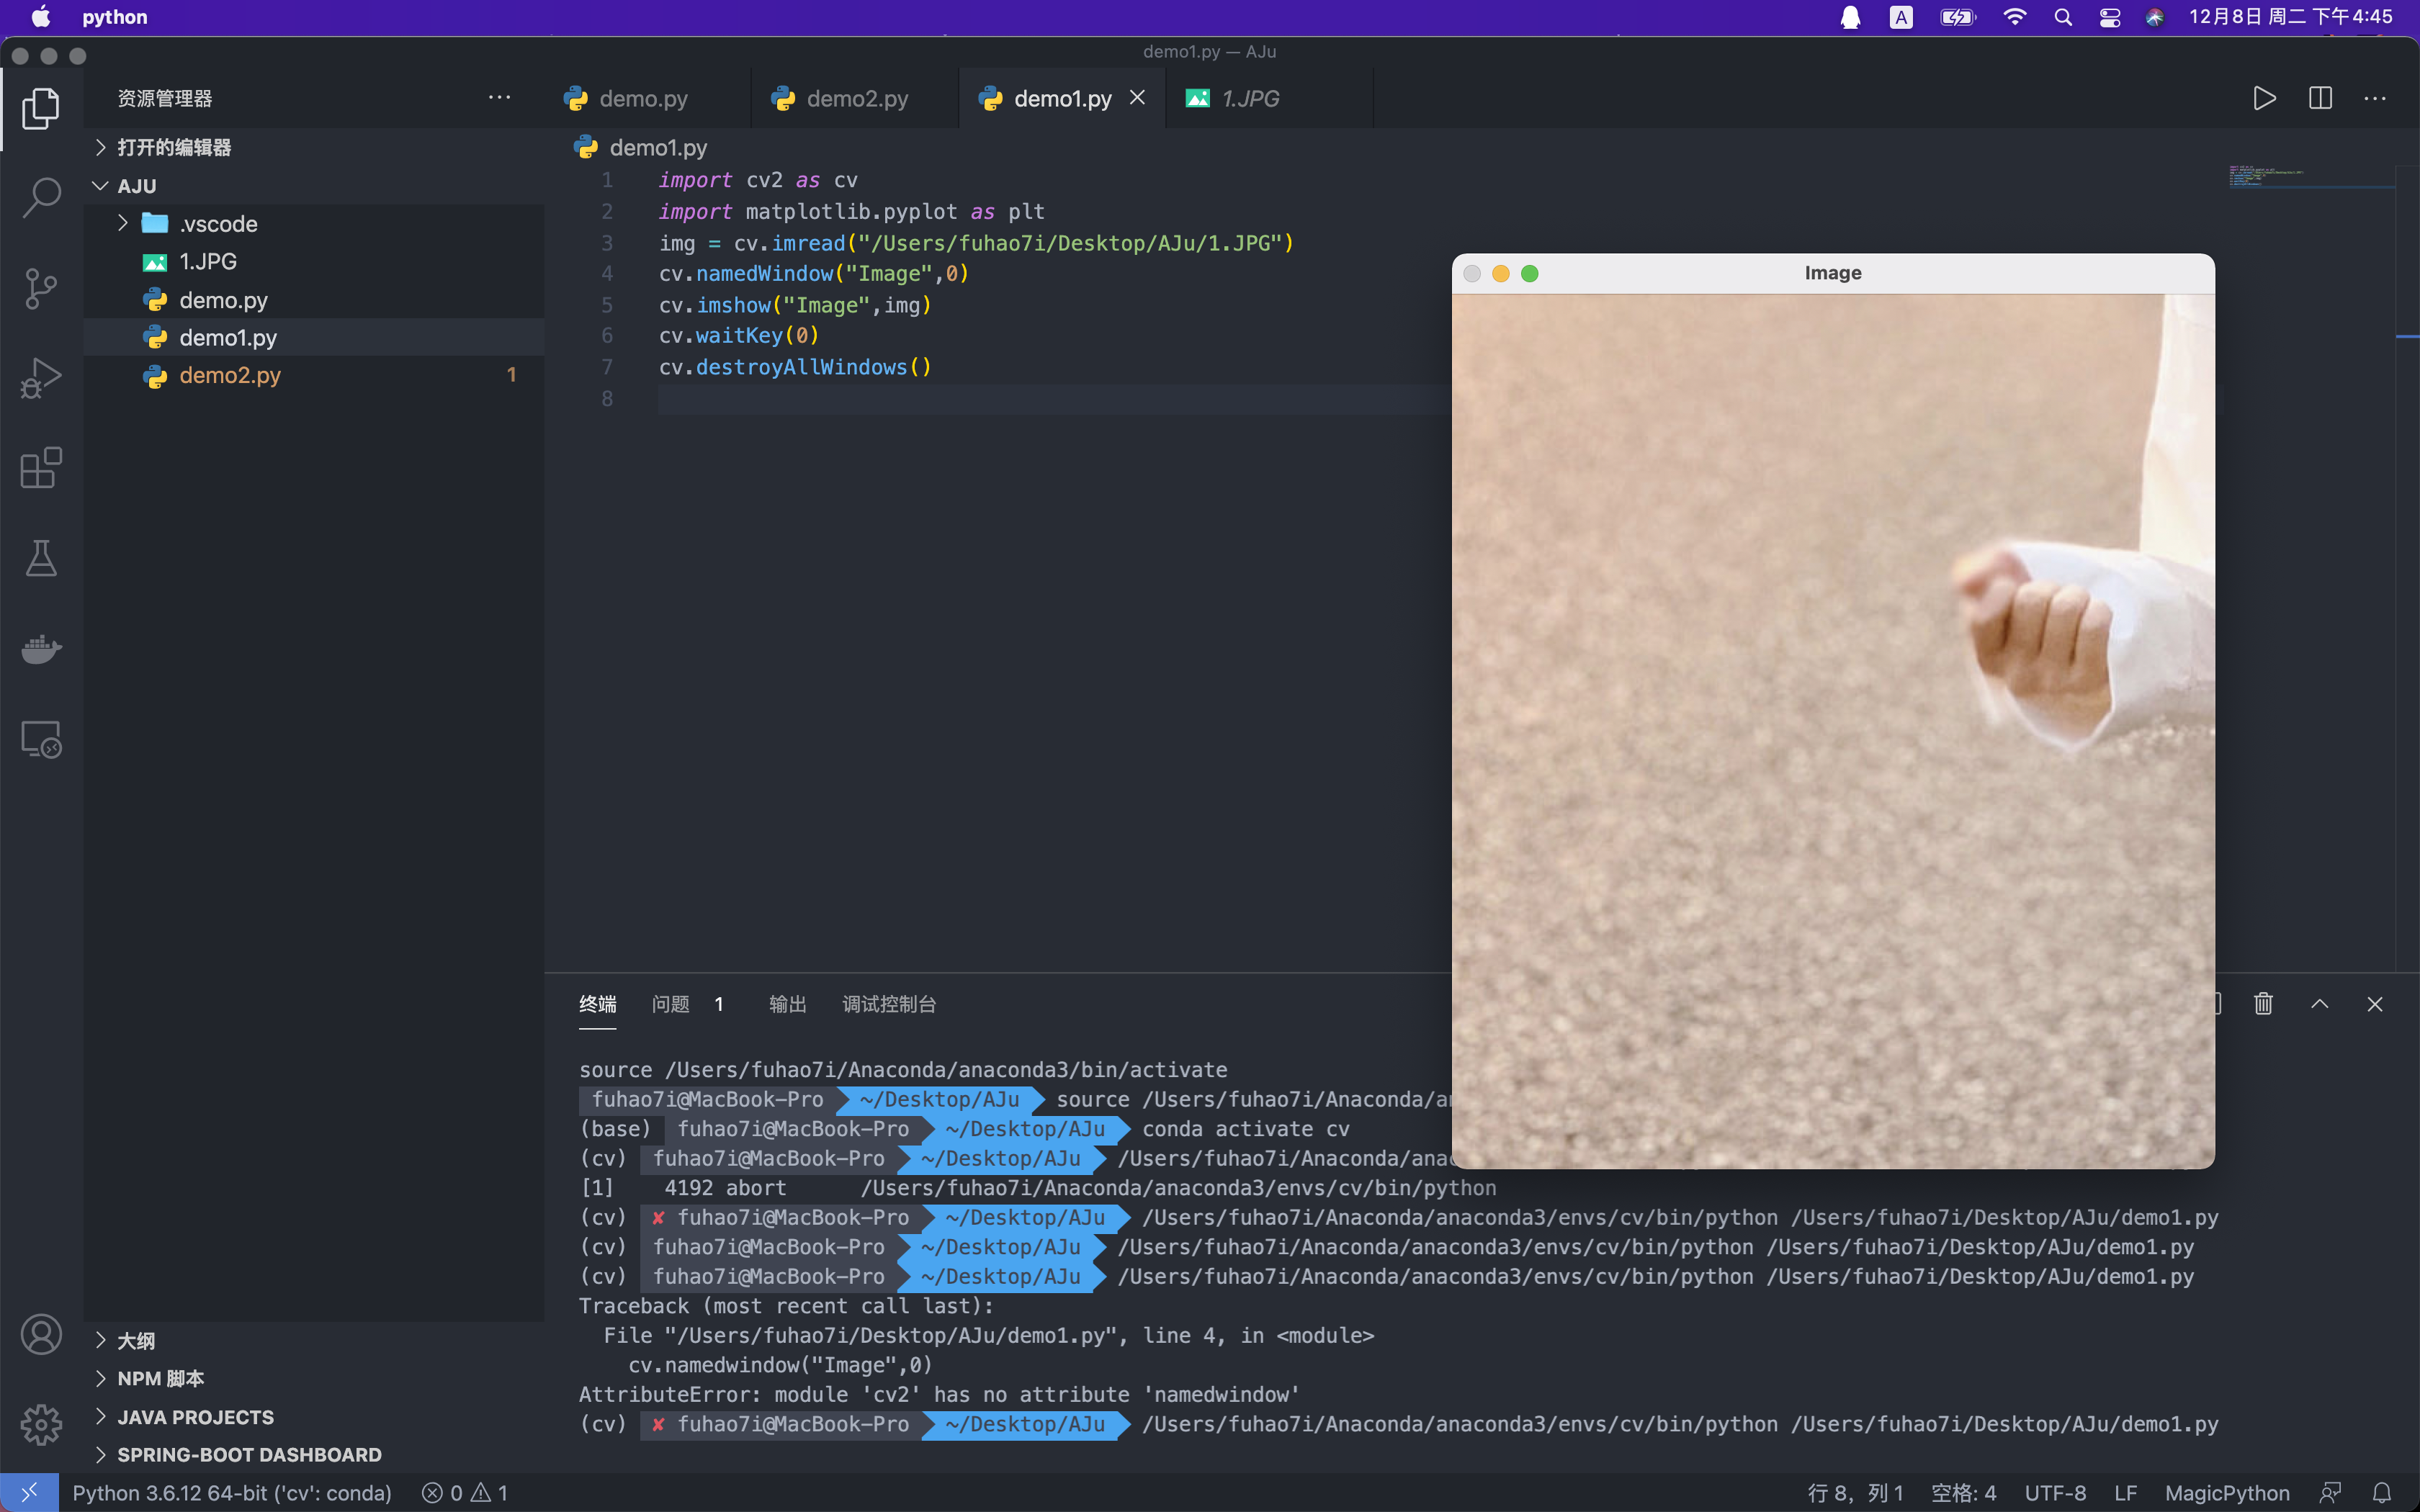Kill the terminal with trash icon
Screen dimensions: 2420x1512
(2263, 1003)
